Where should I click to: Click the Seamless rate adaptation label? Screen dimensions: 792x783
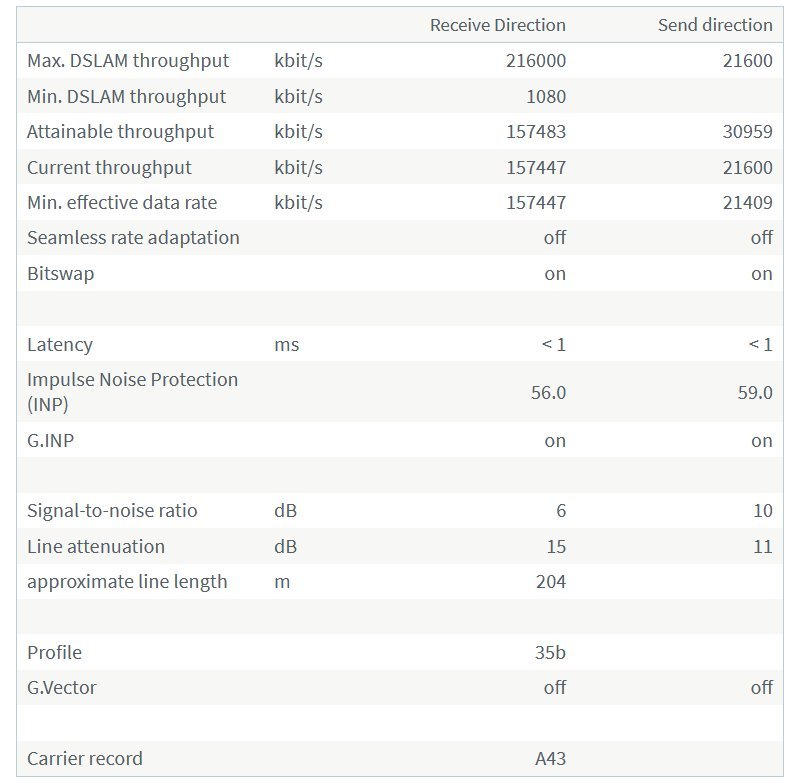click(x=133, y=238)
